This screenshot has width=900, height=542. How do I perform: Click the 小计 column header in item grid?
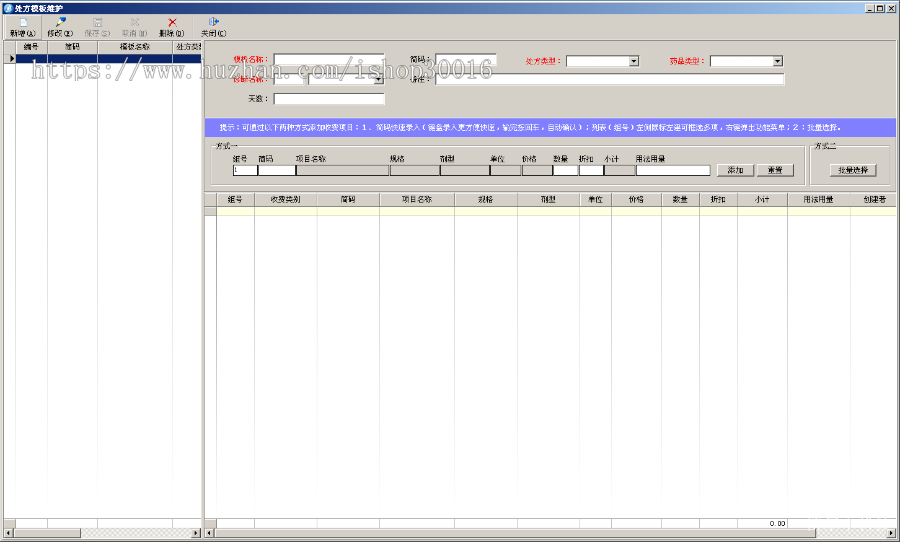762,199
